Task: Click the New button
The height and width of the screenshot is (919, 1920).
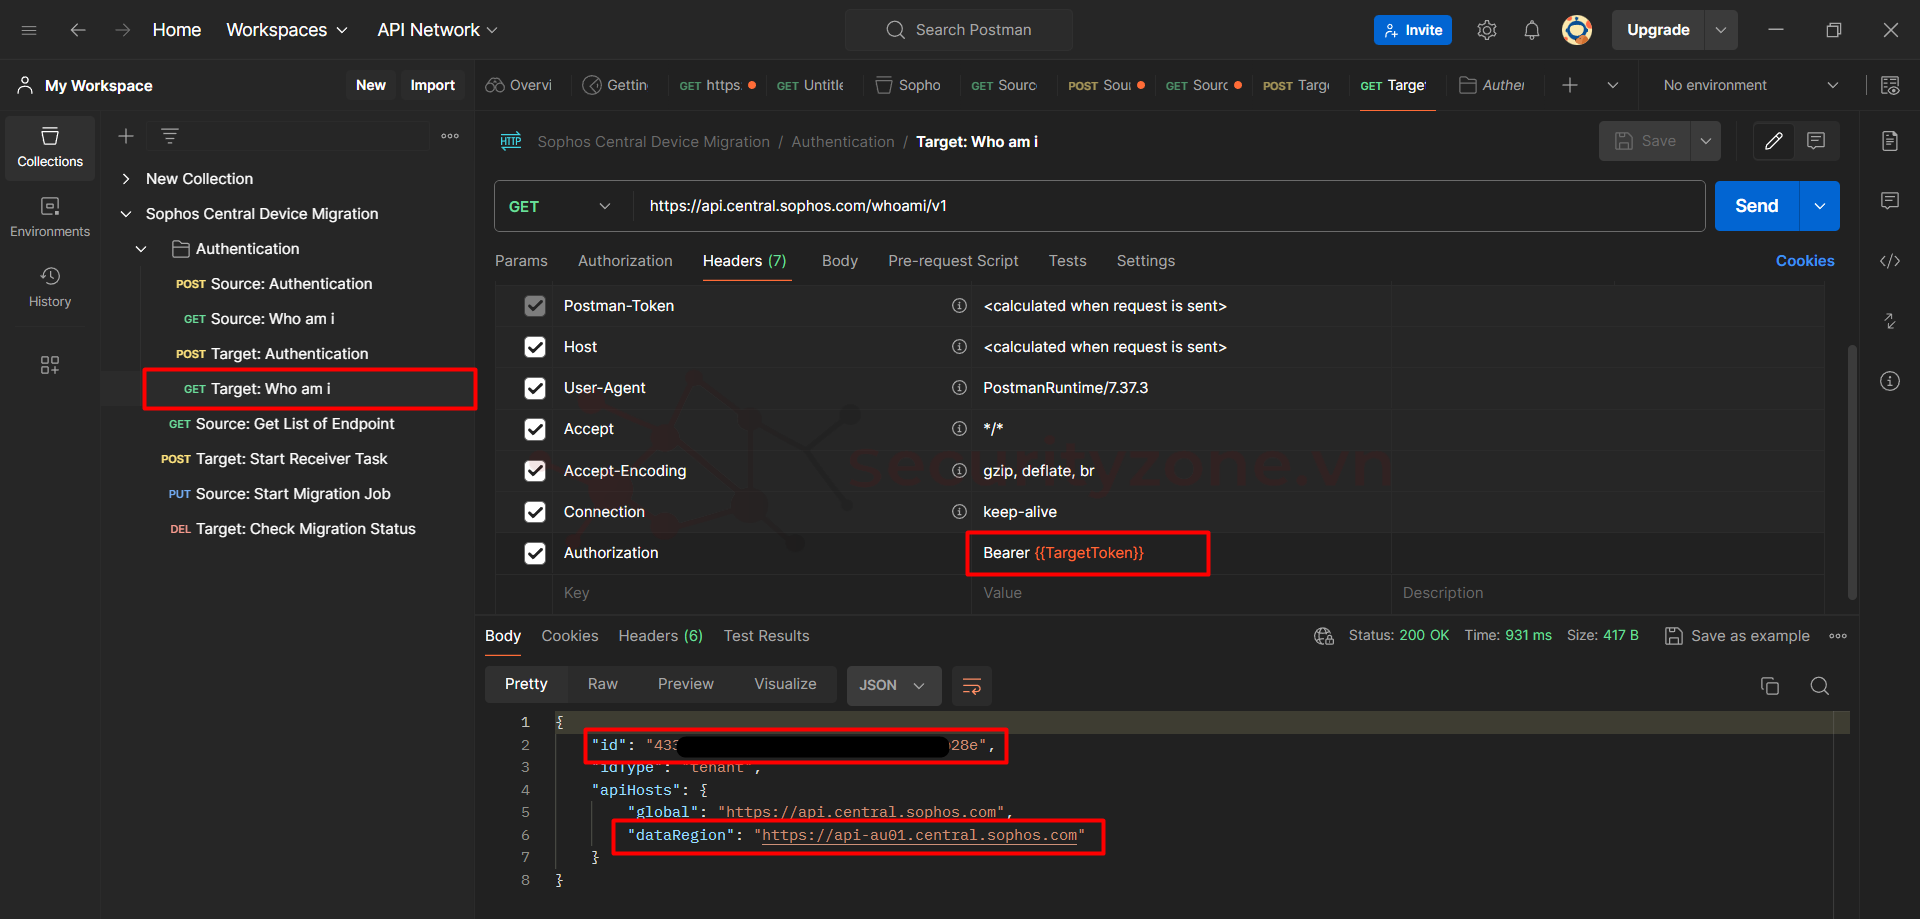Action: pyautogui.click(x=371, y=85)
